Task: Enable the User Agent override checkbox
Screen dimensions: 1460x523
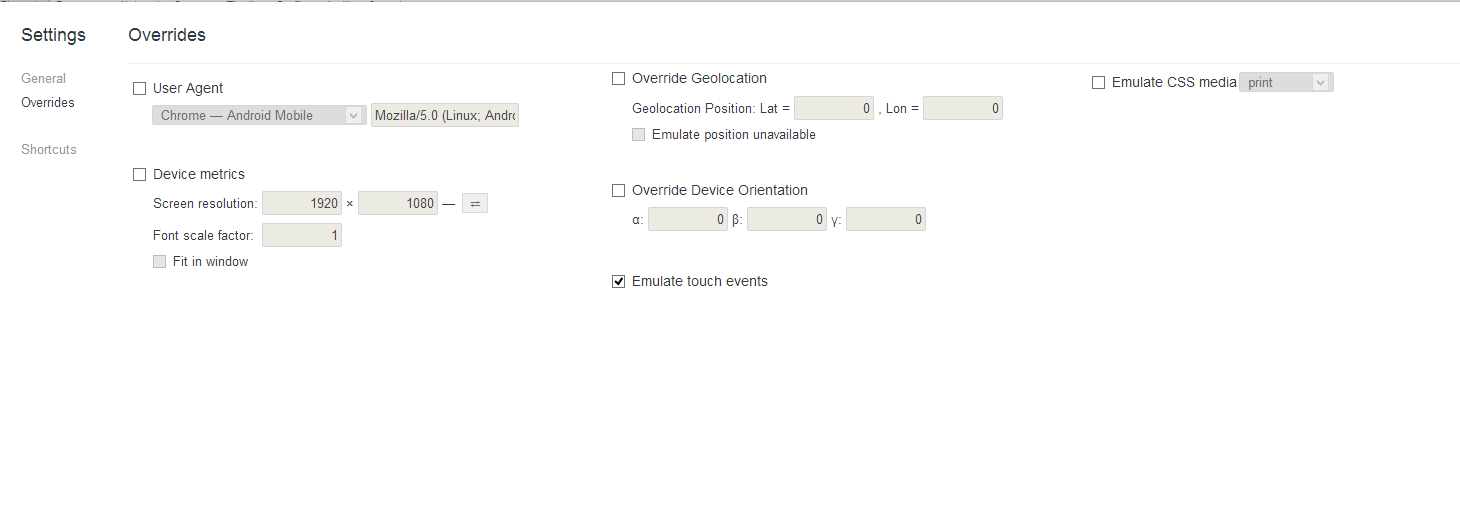Action: tap(140, 89)
